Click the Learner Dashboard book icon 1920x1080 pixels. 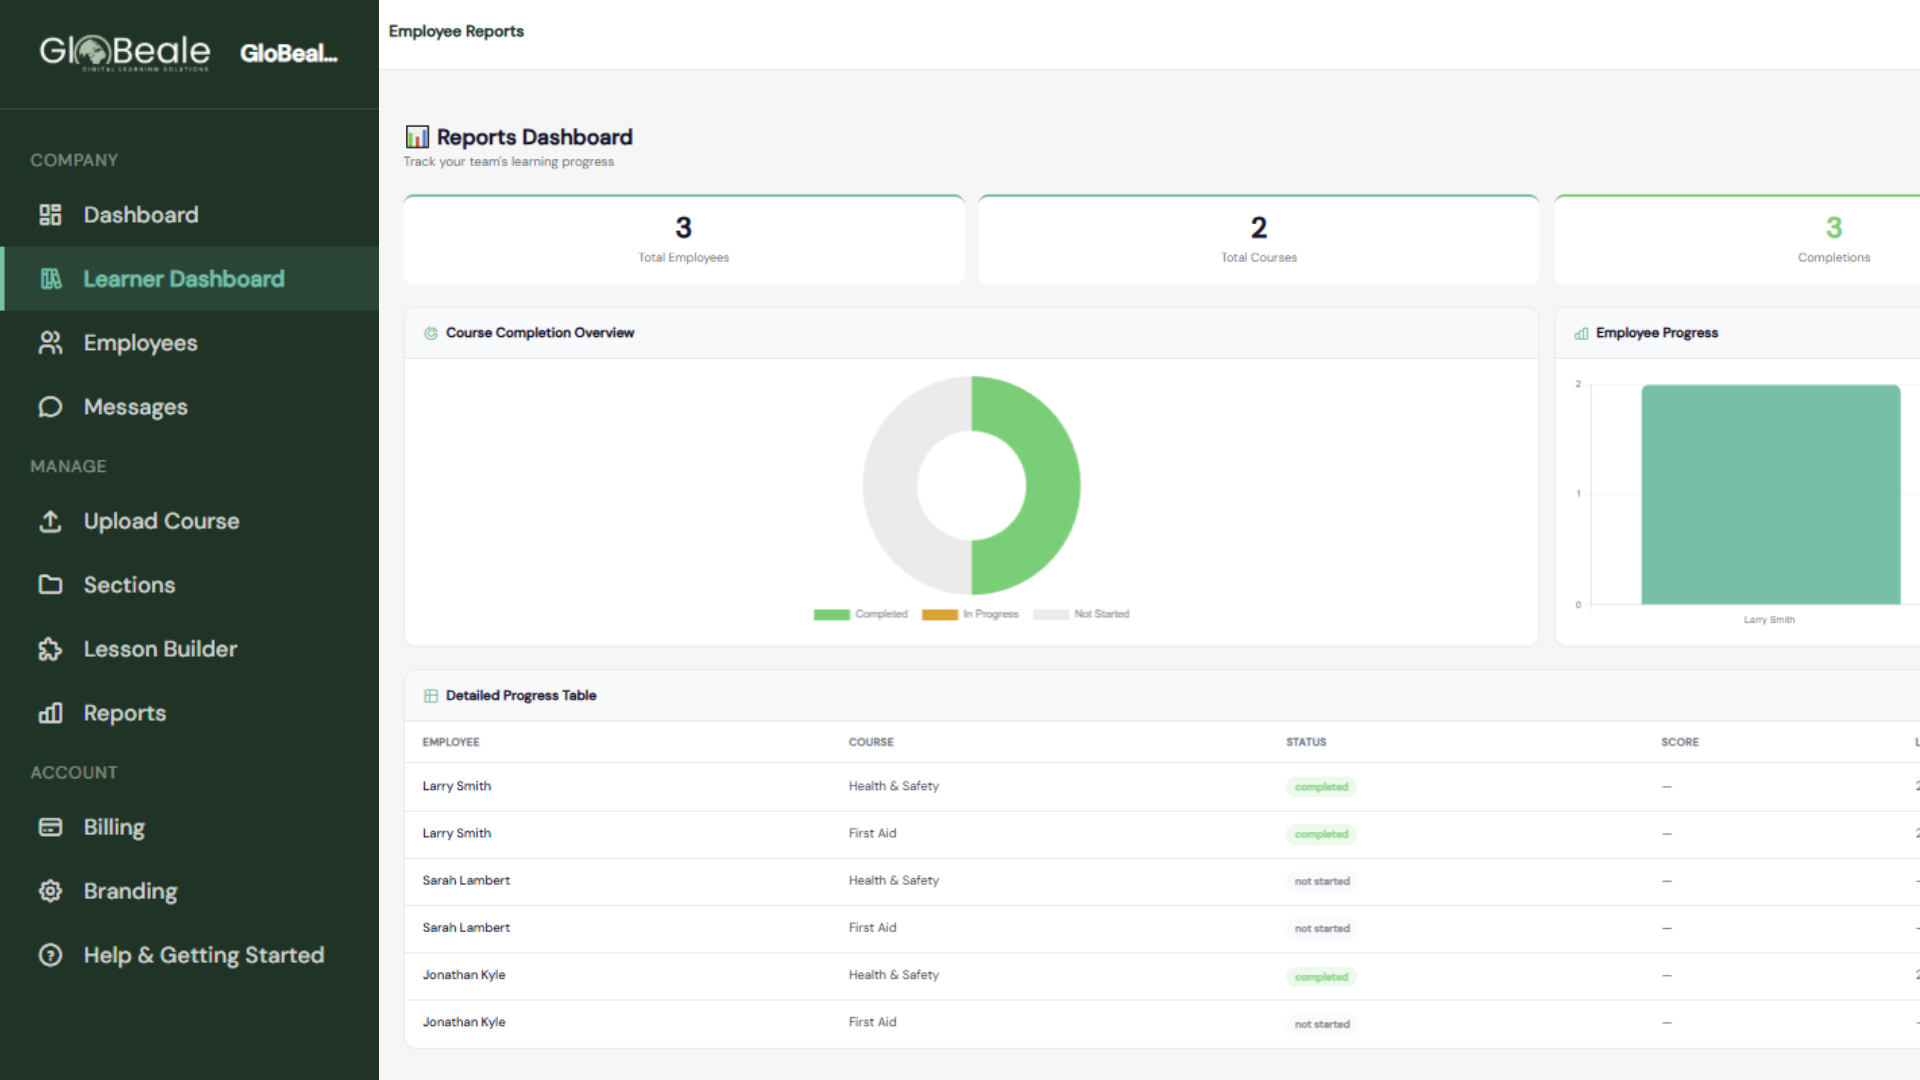coord(50,279)
